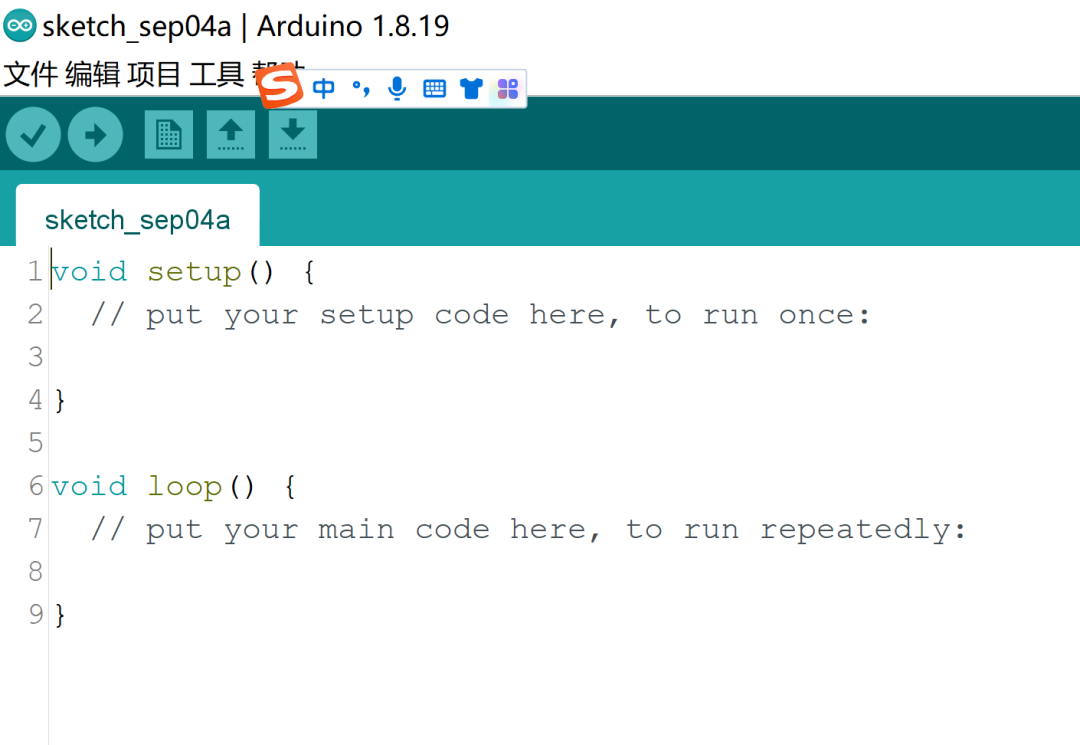Click the closing brace on line 9
The width and height of the screenshot is (1080, 745).
point(60,616)
